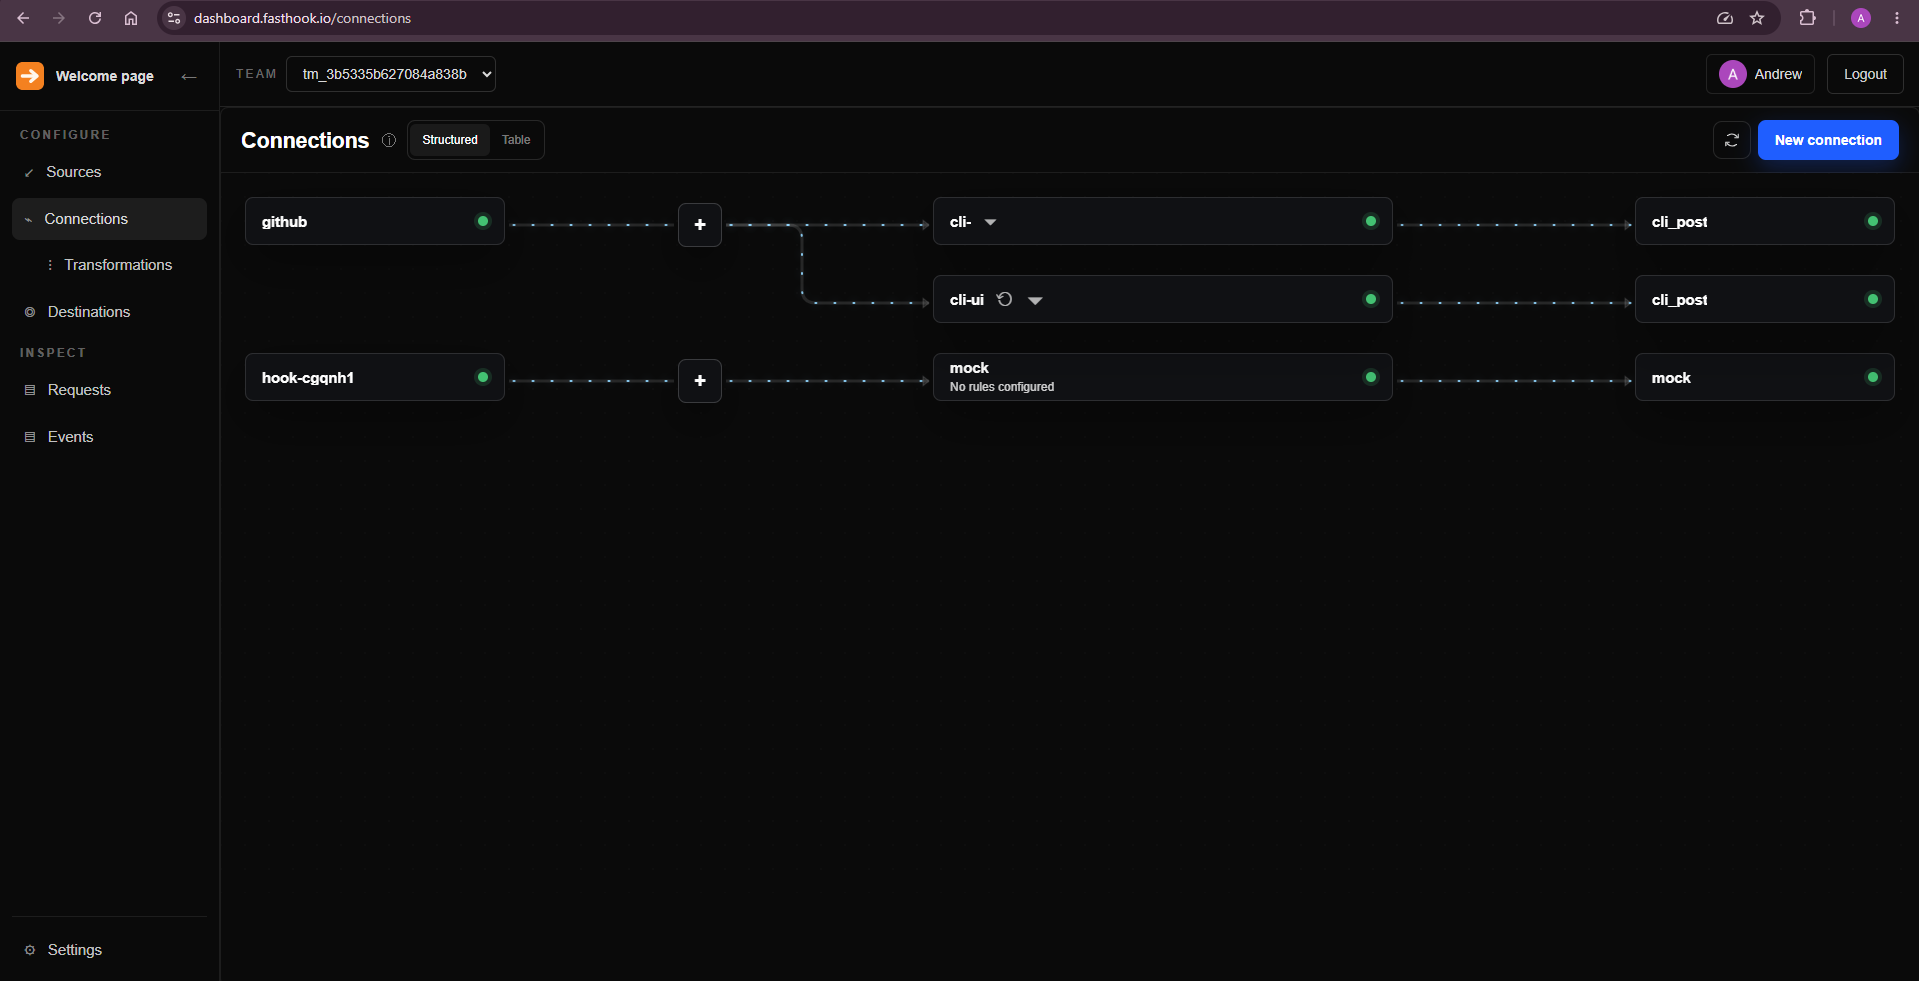Click the Fasthook orange arrow logo
1919x981 pixels.
(30, 76)
